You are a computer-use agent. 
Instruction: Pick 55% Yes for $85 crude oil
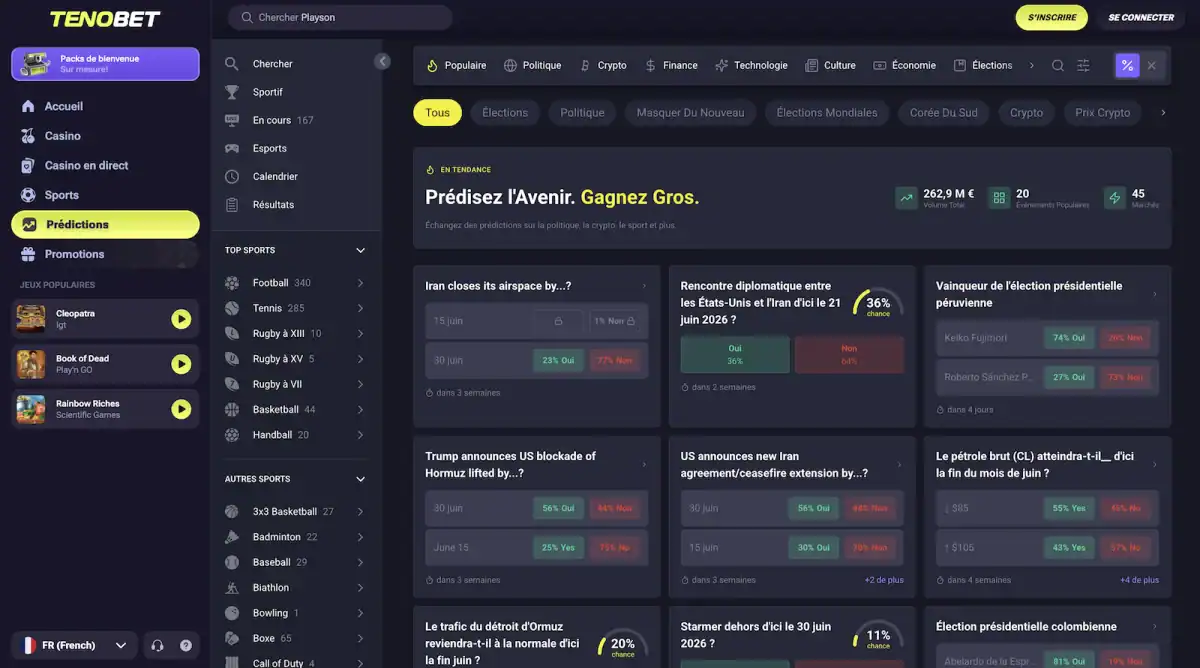tap(1069, 508)
